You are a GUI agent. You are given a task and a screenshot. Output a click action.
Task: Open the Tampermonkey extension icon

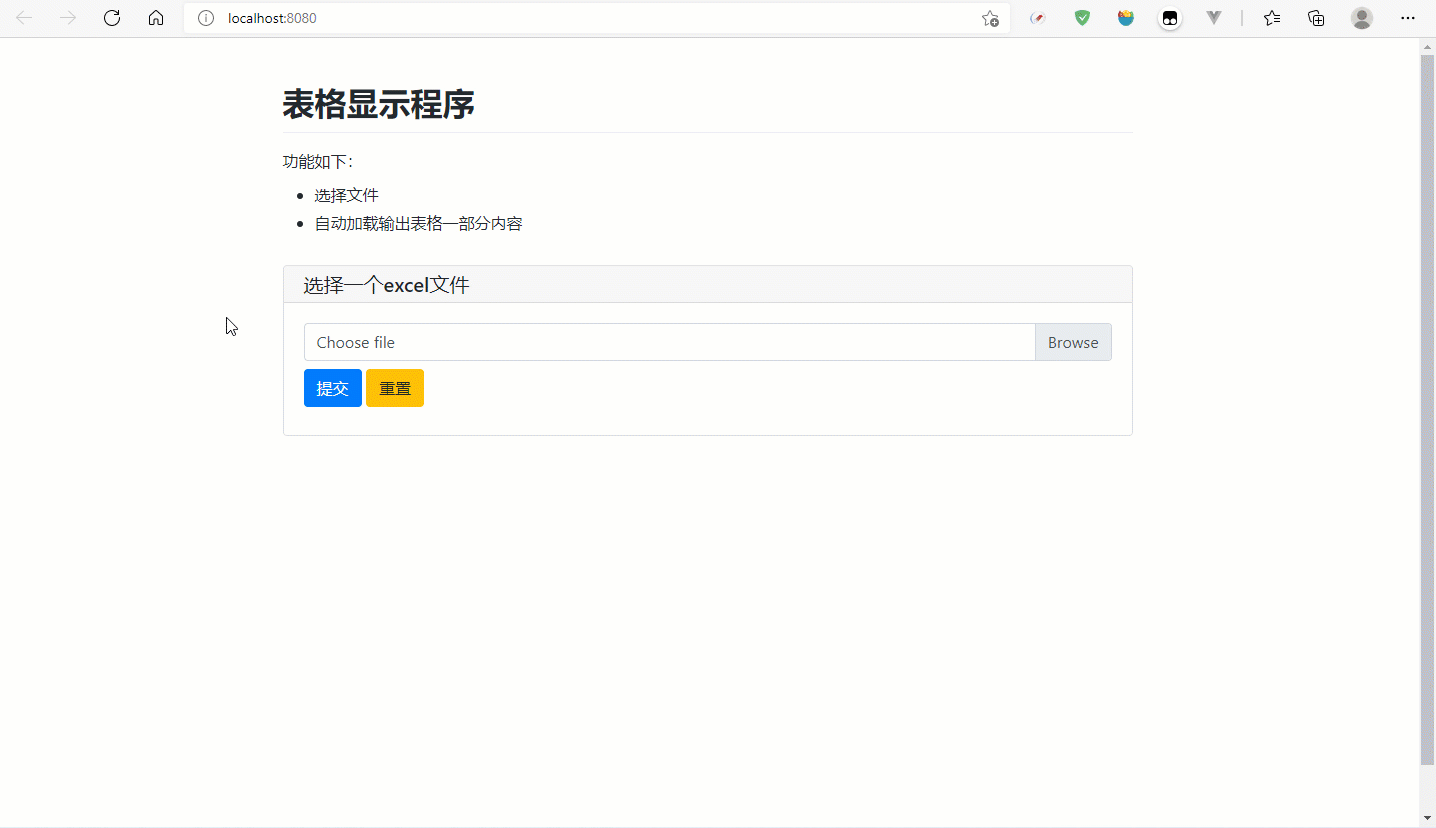[x=1170, y=18]
